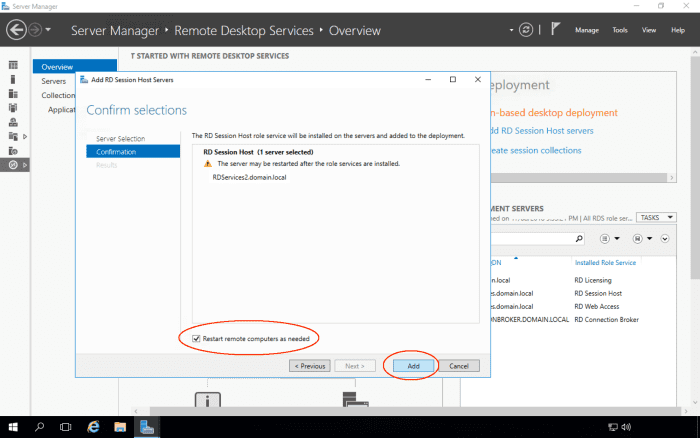Viewport: 700px width, 438px height.
Task: Open taskbar search
Action: 39,427
